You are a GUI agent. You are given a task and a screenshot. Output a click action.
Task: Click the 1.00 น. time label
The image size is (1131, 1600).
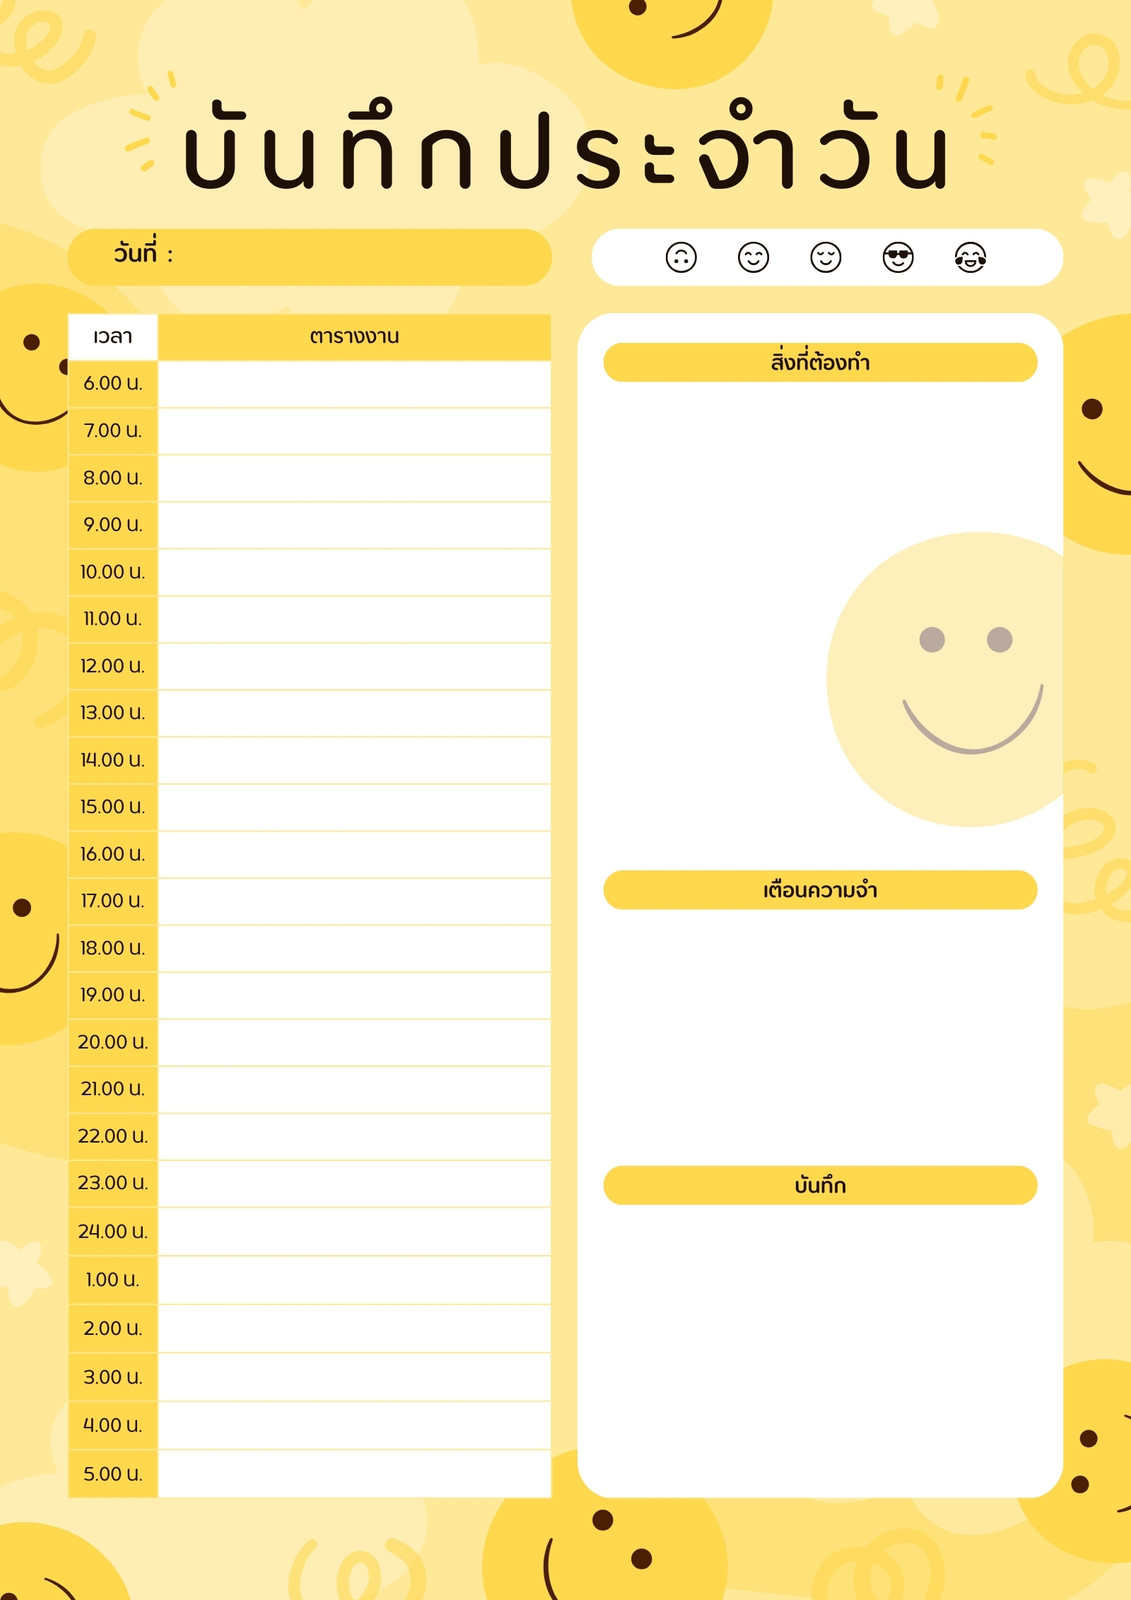pos(113,1280)
